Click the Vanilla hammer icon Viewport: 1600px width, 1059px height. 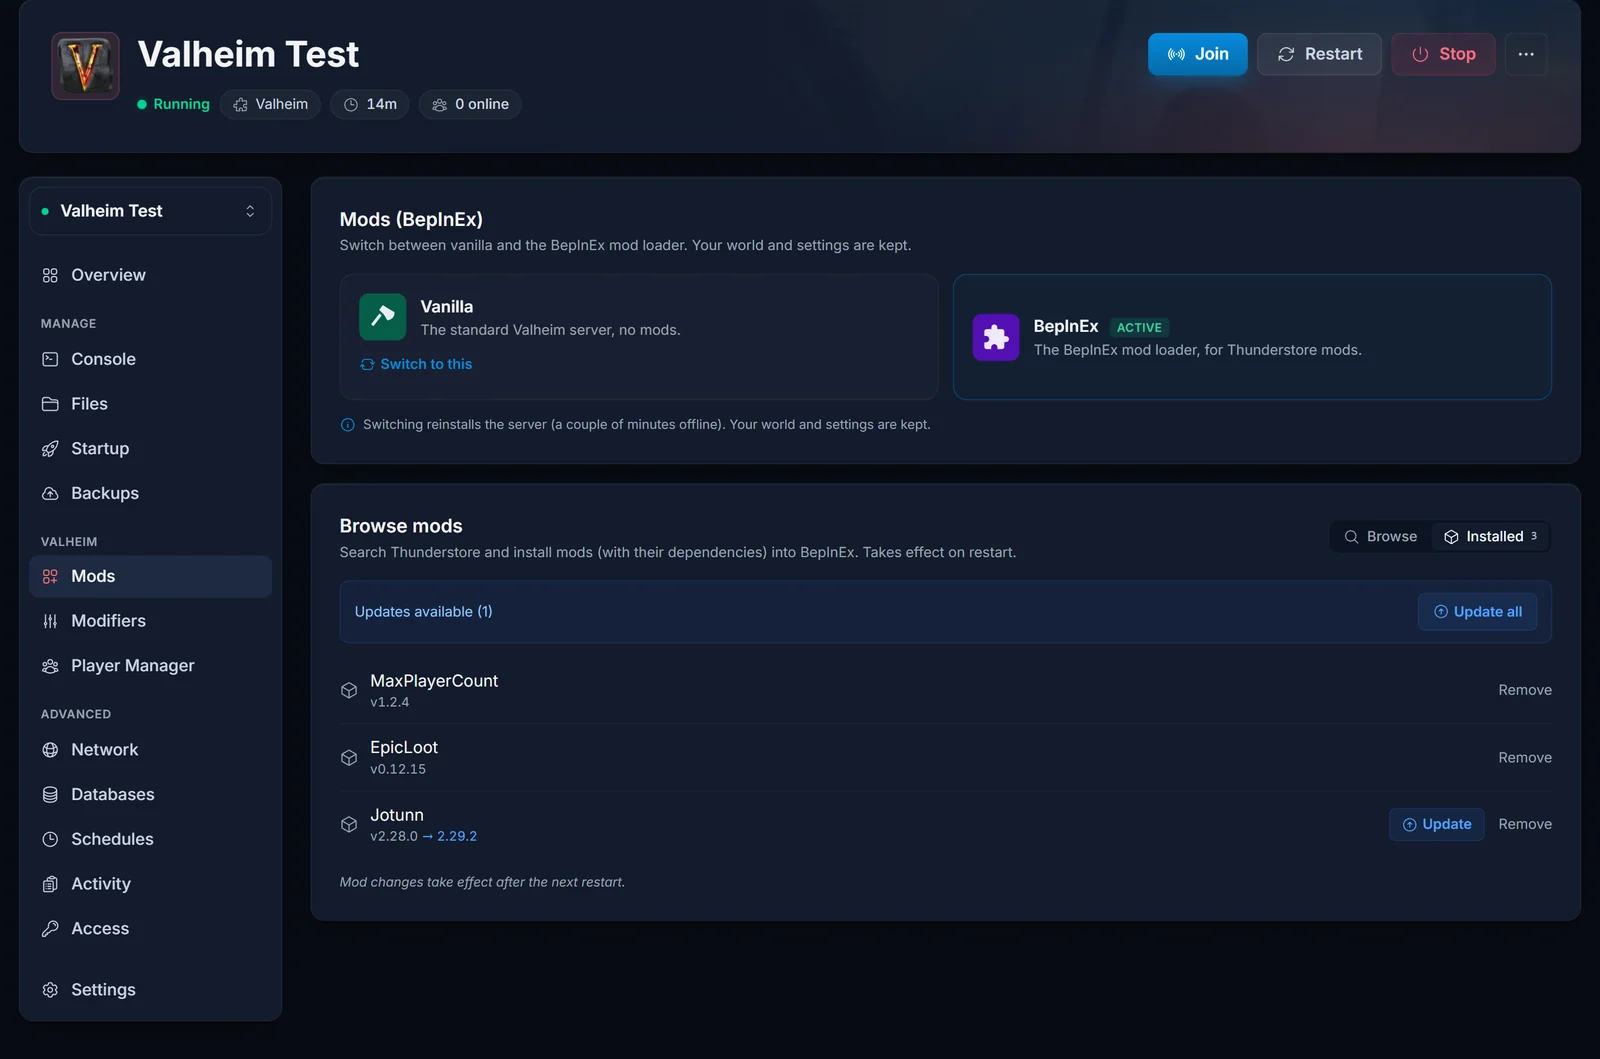point(383,317)
